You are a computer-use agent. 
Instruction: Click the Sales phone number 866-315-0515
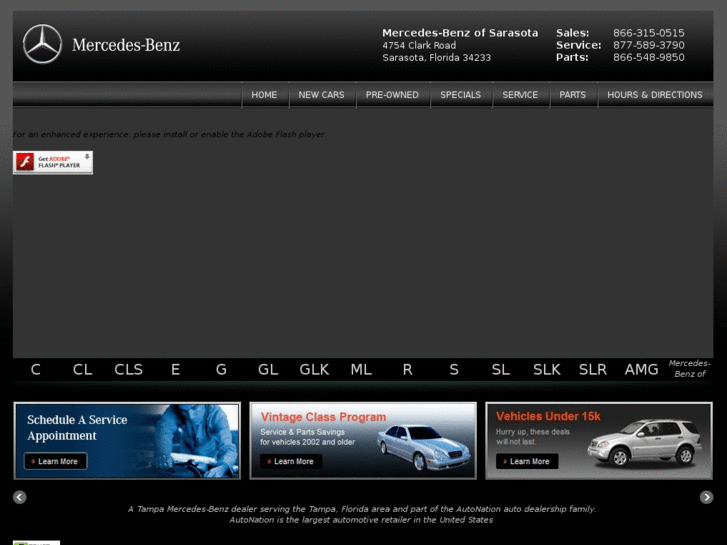(649, 33)
